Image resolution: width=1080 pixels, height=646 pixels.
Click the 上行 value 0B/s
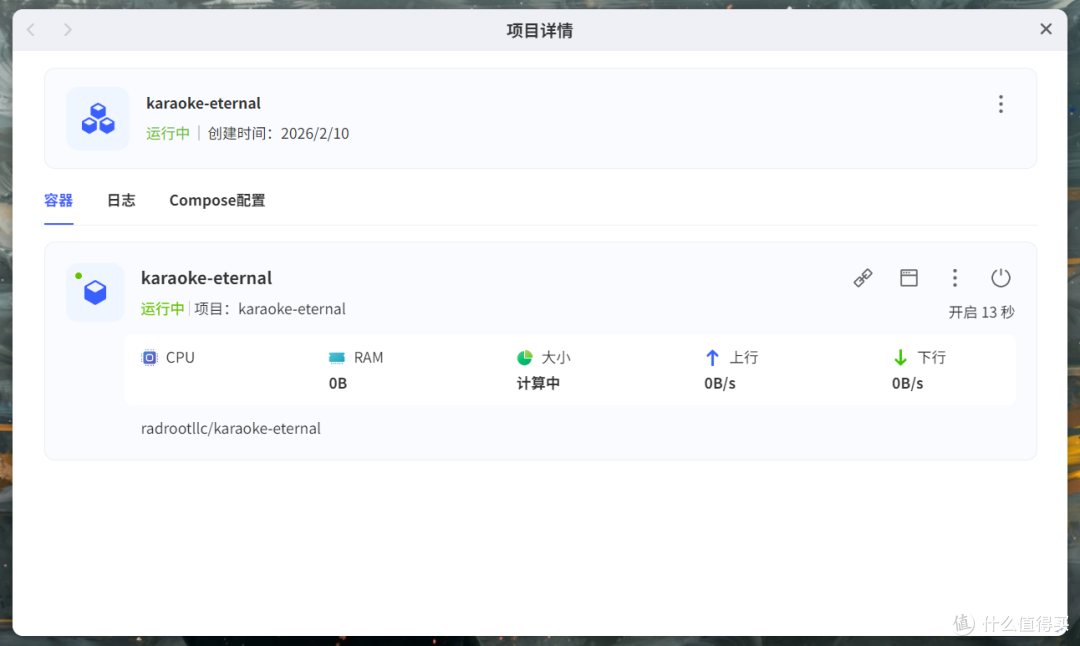coord(720,384)
